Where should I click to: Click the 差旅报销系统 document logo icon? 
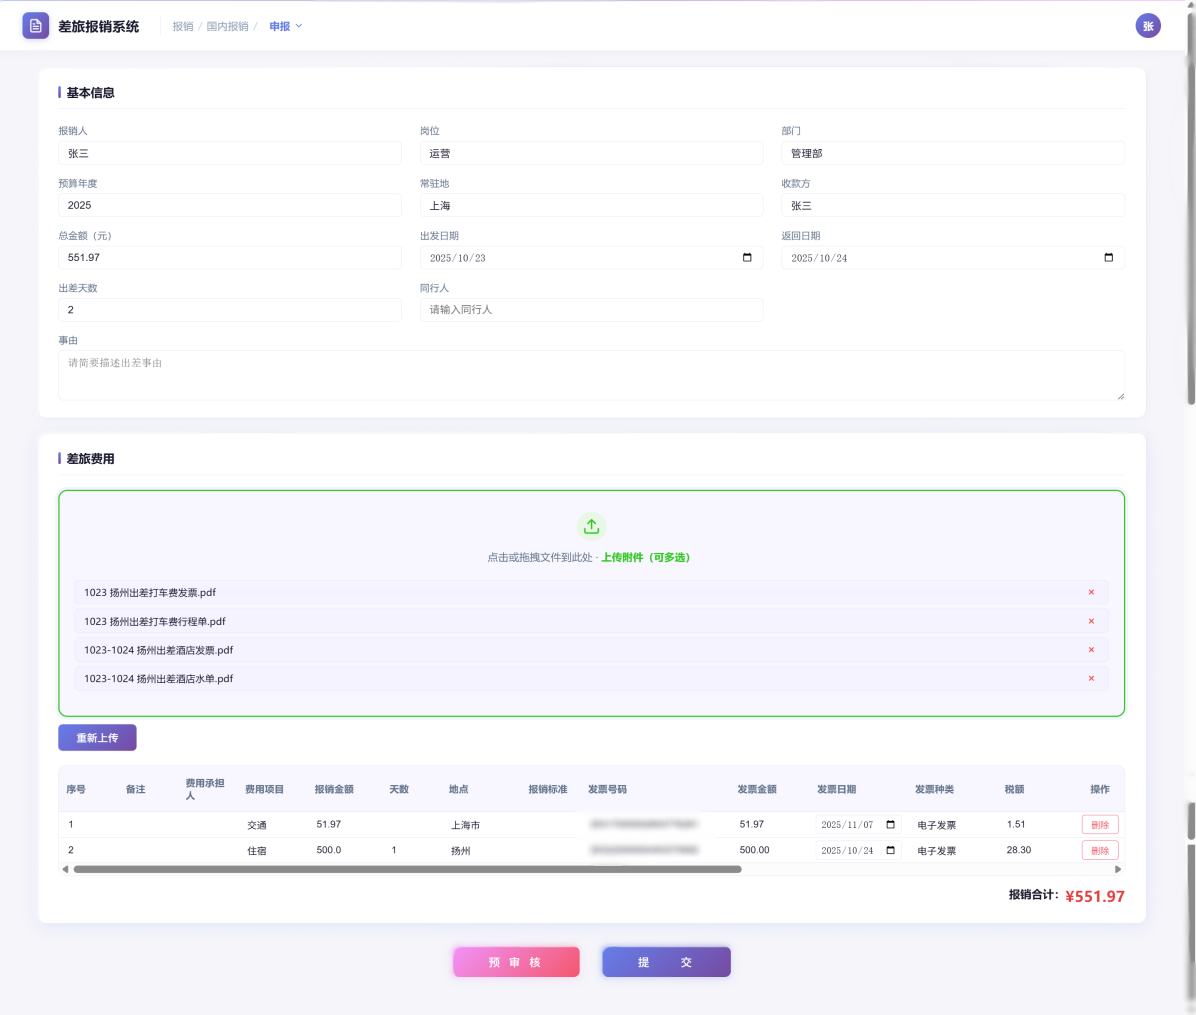[x=35, y=26]
